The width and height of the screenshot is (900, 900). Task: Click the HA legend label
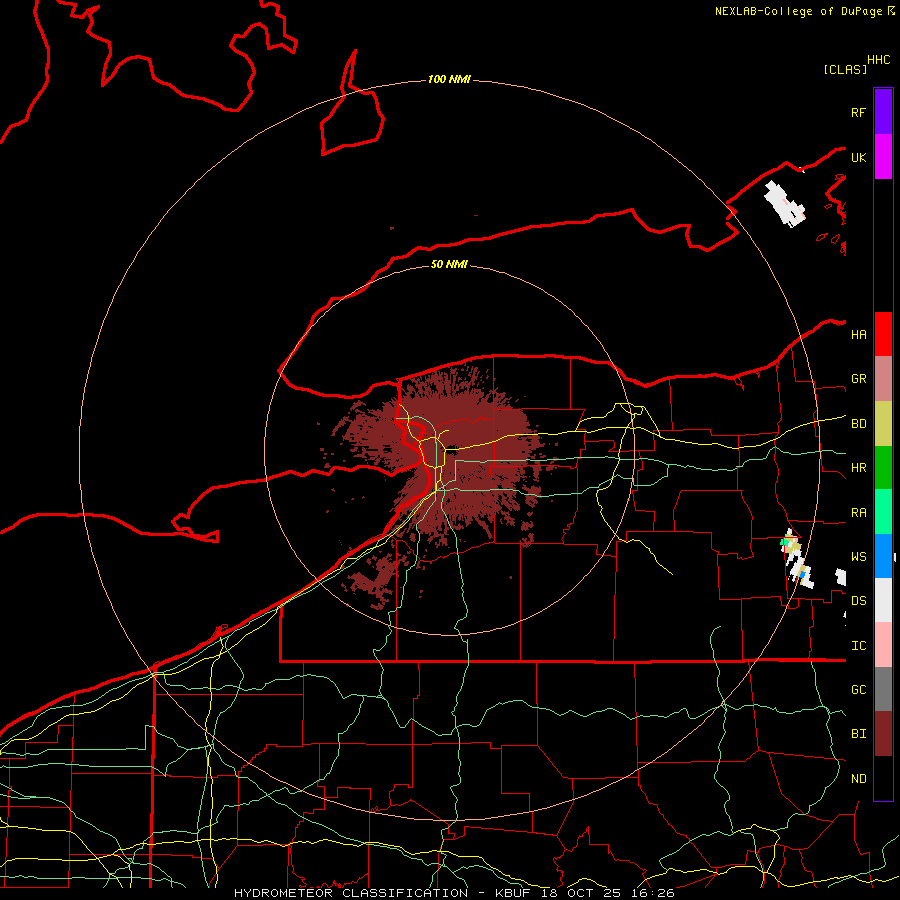coord(858,334)
